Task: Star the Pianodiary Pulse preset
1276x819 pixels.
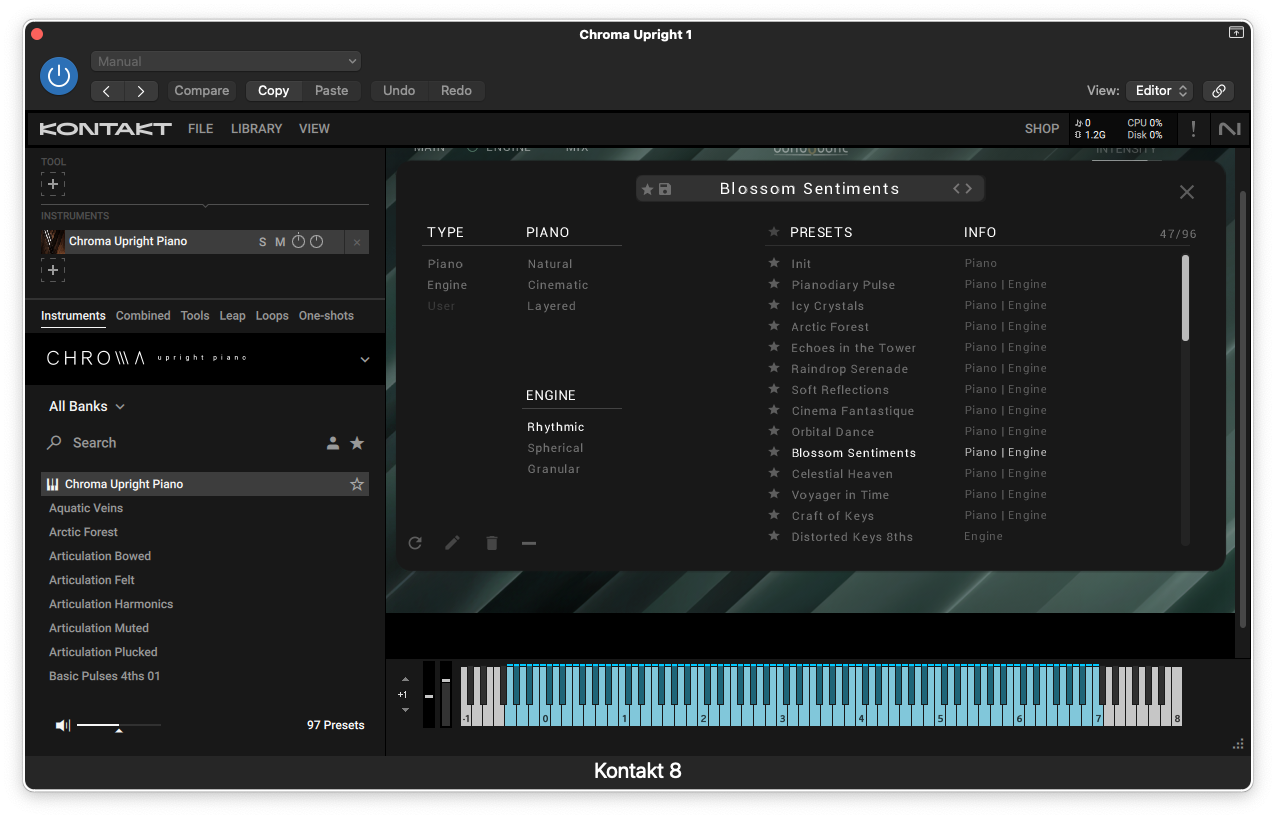Action: point(773,285)
